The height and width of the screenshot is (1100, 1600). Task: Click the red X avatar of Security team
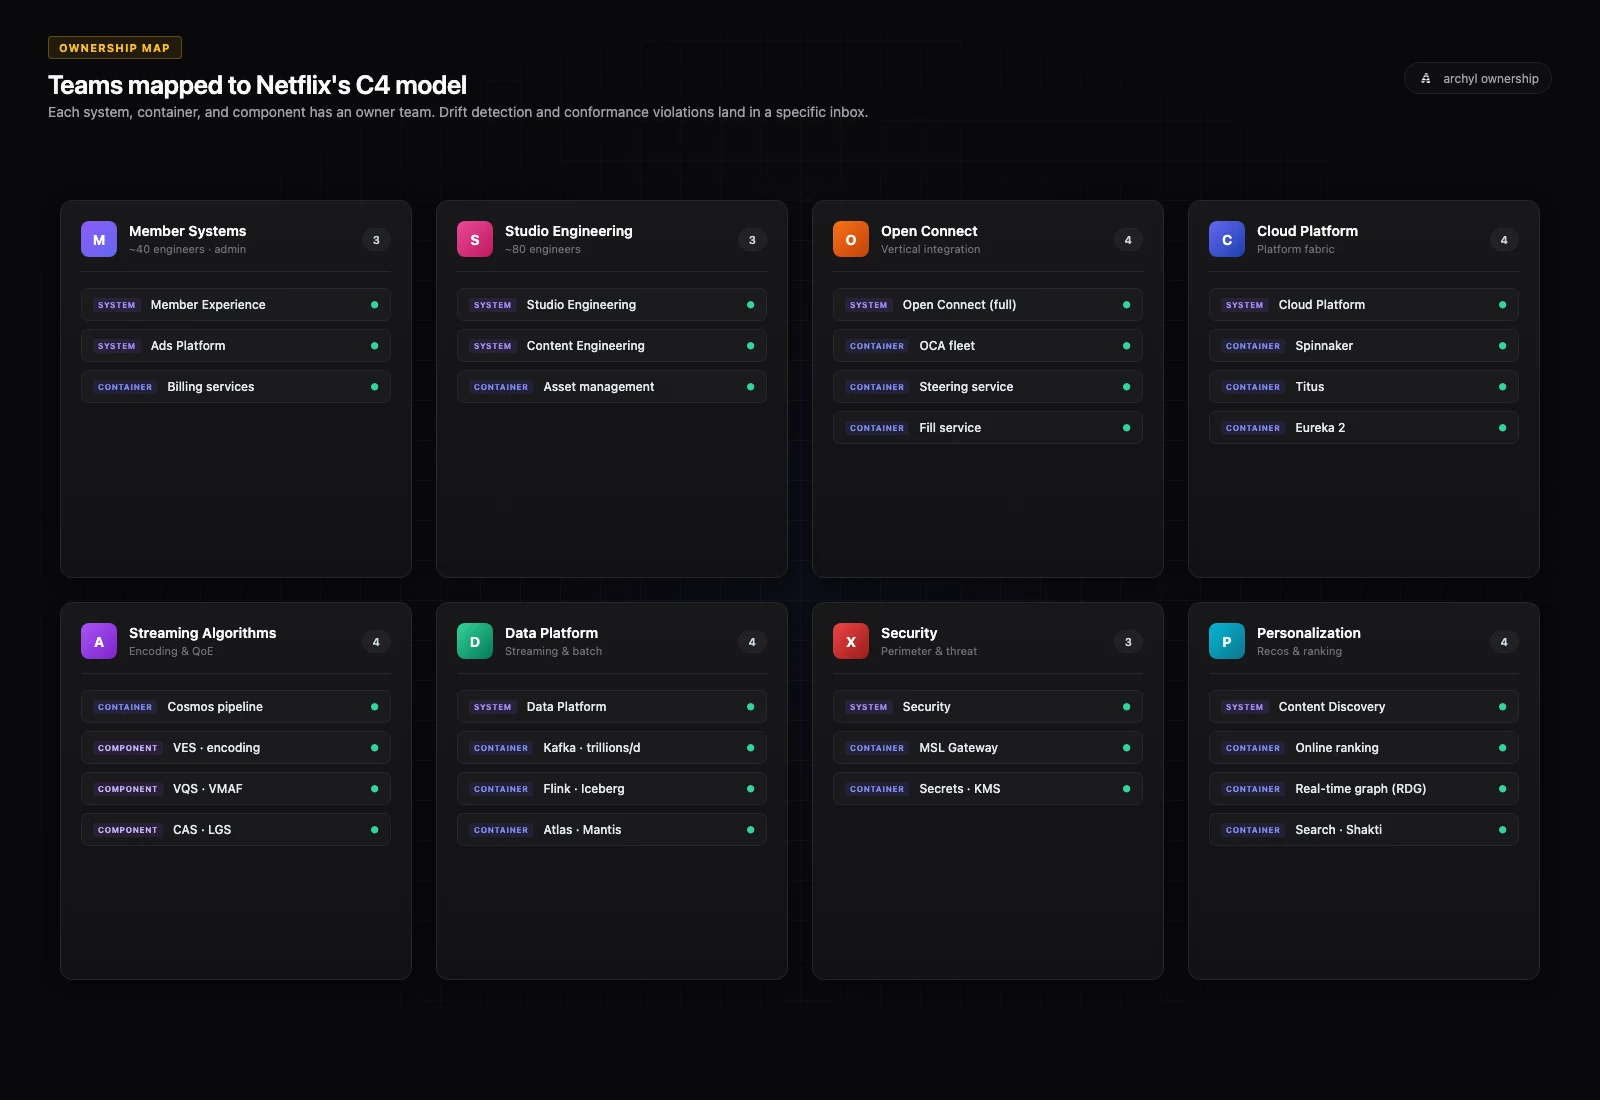(851, 642)
